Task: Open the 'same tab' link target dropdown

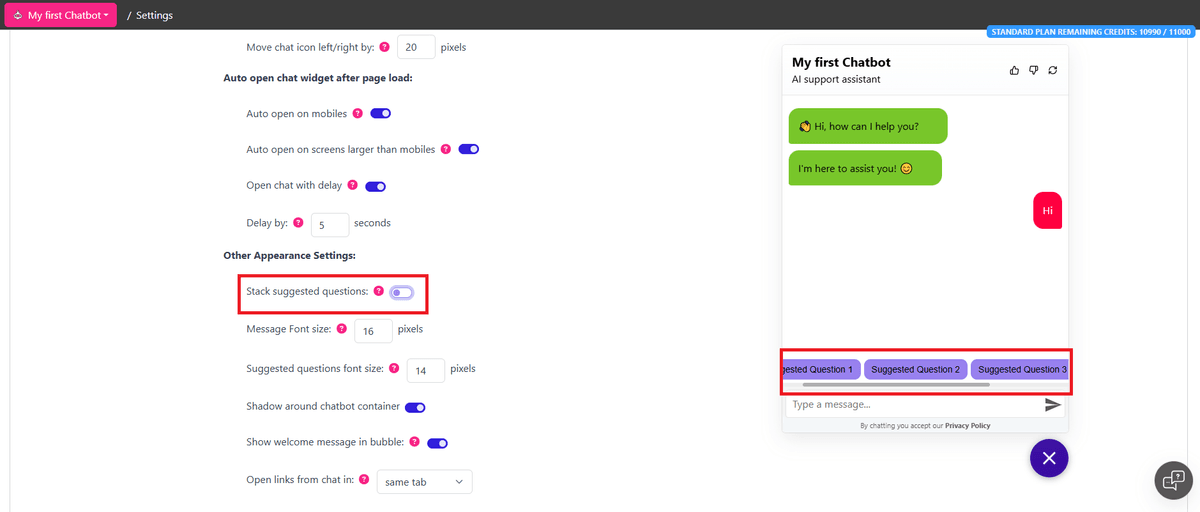Action: (x=424, y=482)
